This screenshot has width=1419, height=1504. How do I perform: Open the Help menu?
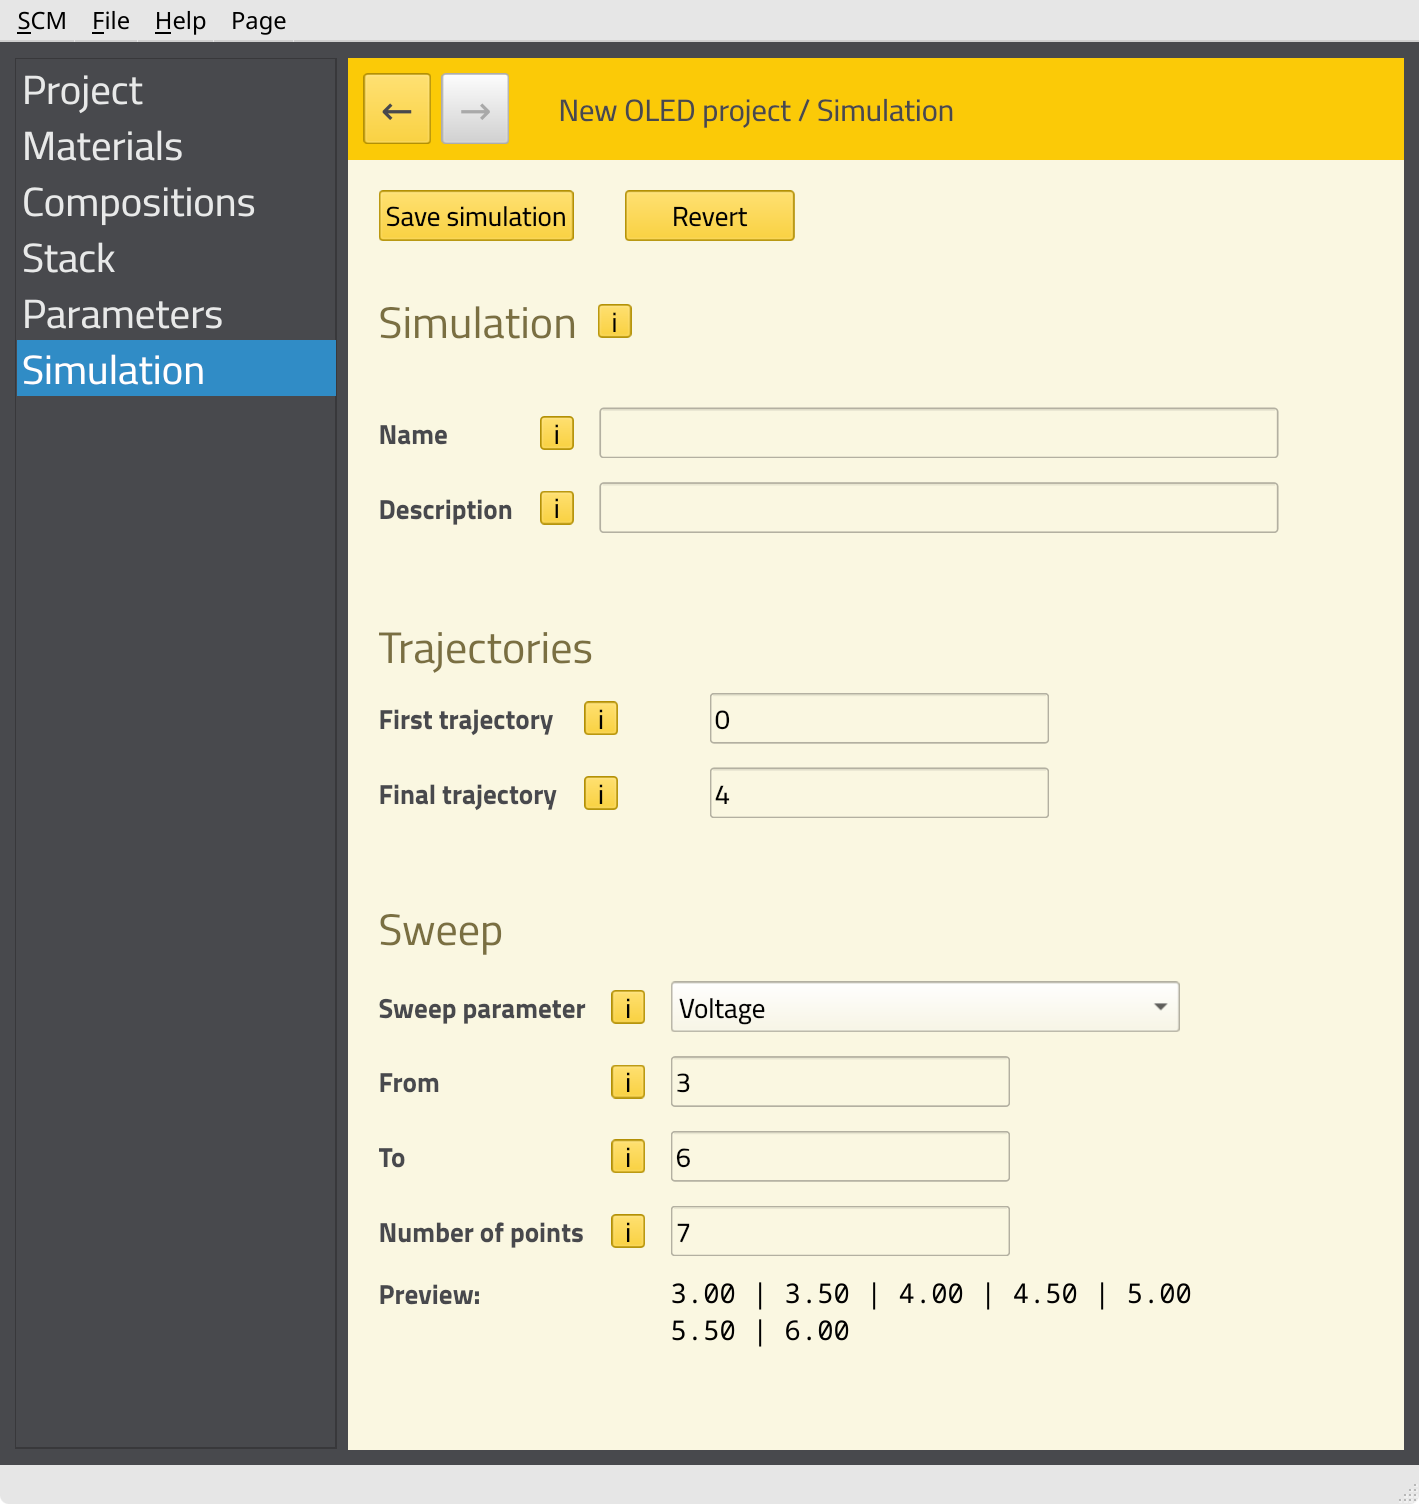[x=180, y=21]
